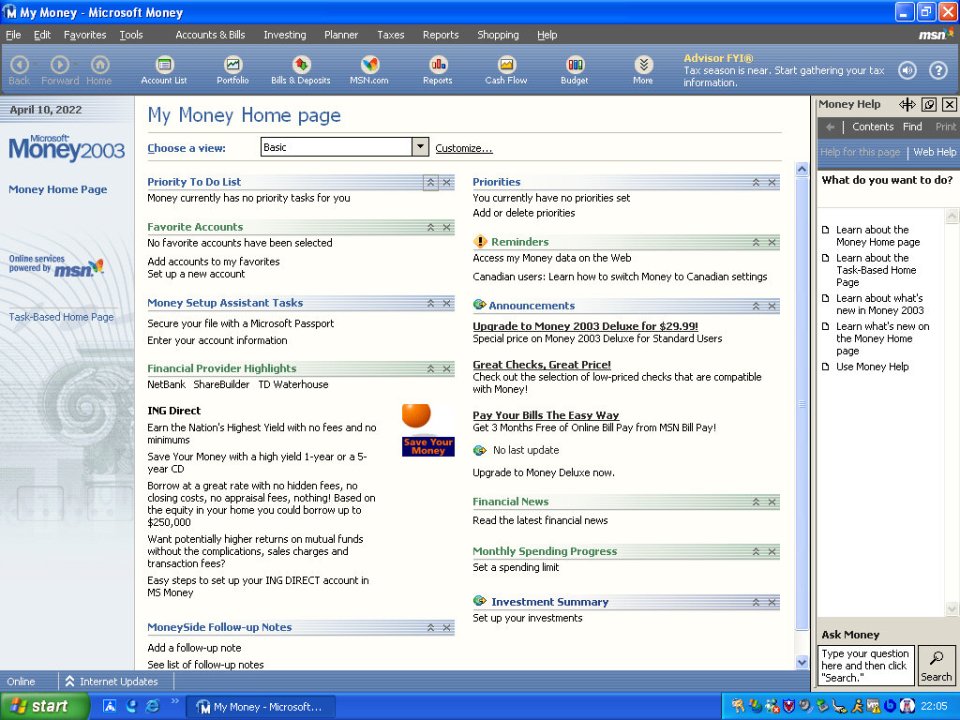
Task: Open the Planner menu
Action: (x=341, y=35)
